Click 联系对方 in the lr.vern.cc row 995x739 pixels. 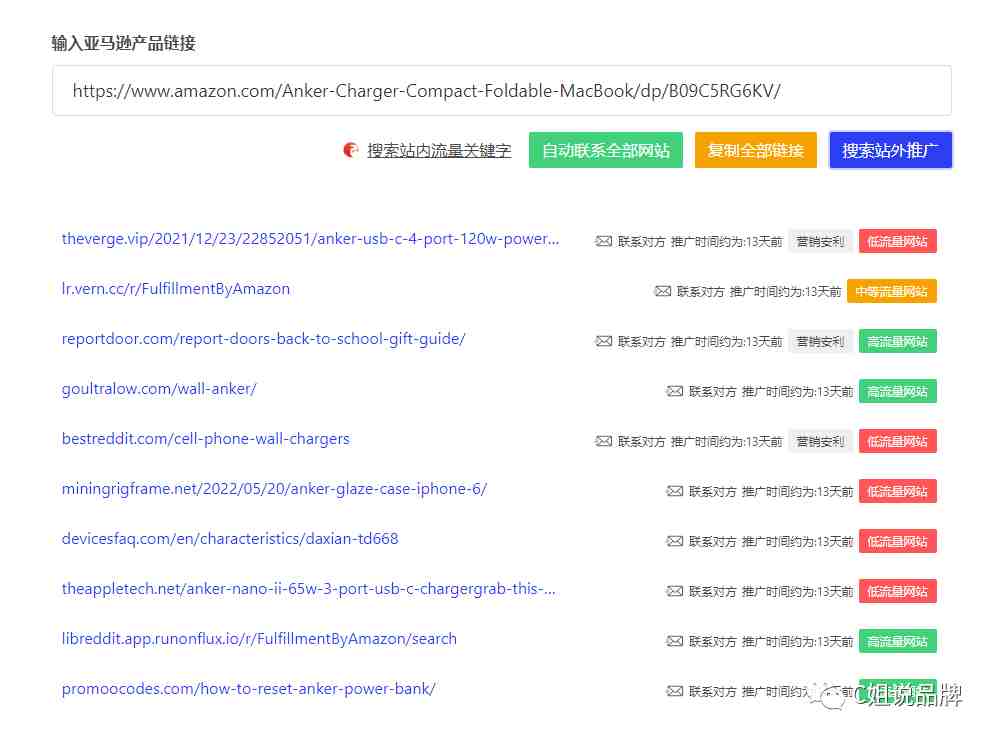tap(701, 292)
